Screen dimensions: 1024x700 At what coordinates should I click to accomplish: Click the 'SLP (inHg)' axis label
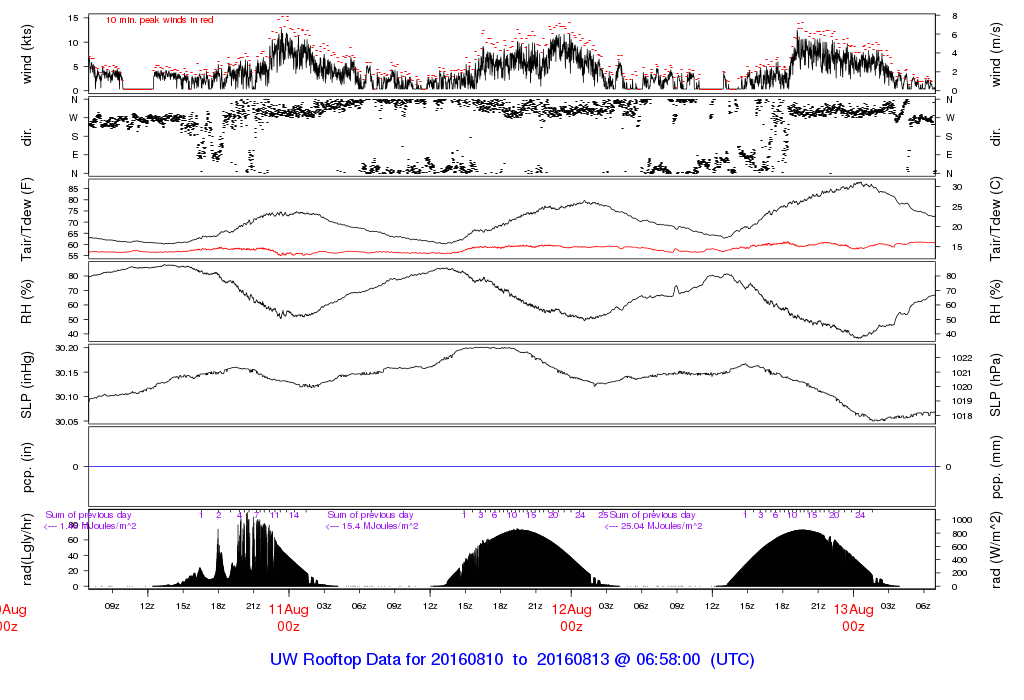[28, 386]
